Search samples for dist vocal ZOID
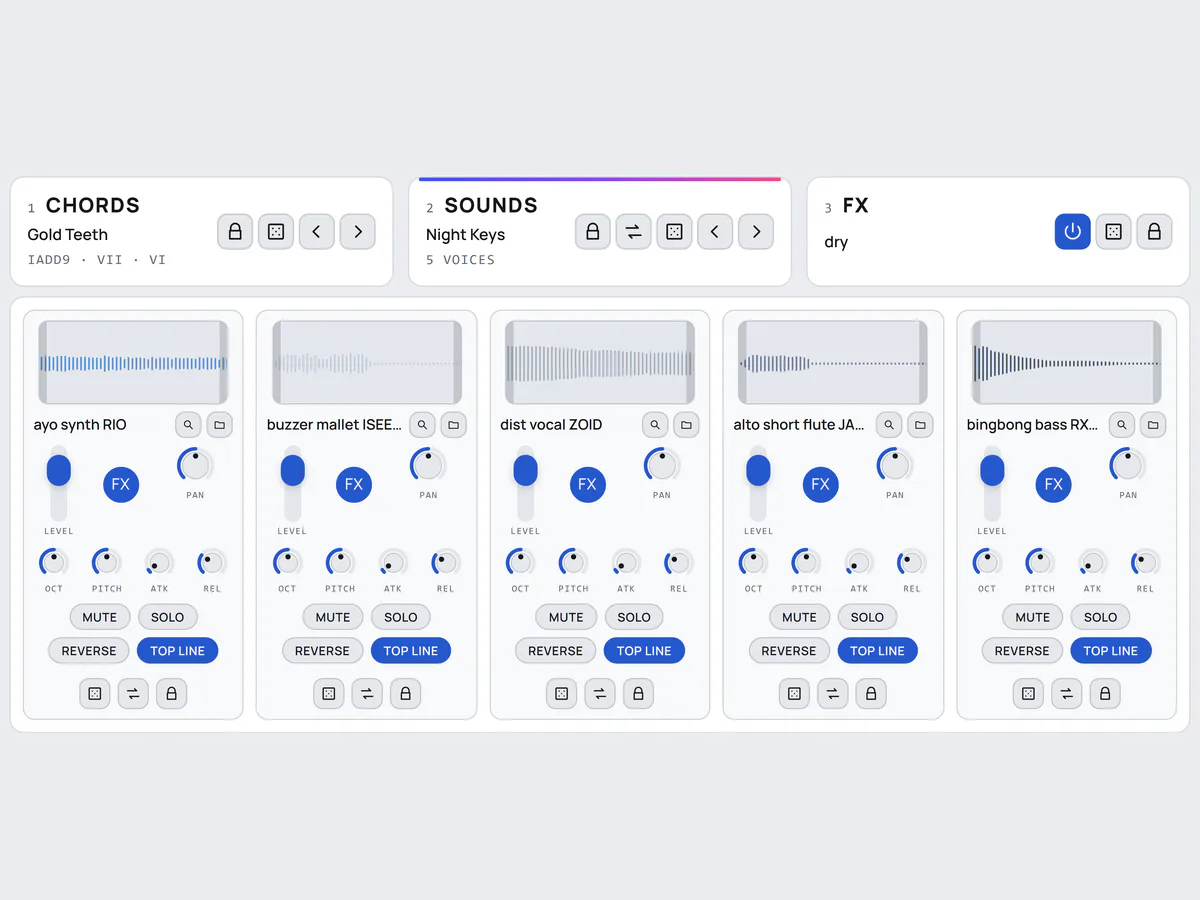 [x=655, y=425]
